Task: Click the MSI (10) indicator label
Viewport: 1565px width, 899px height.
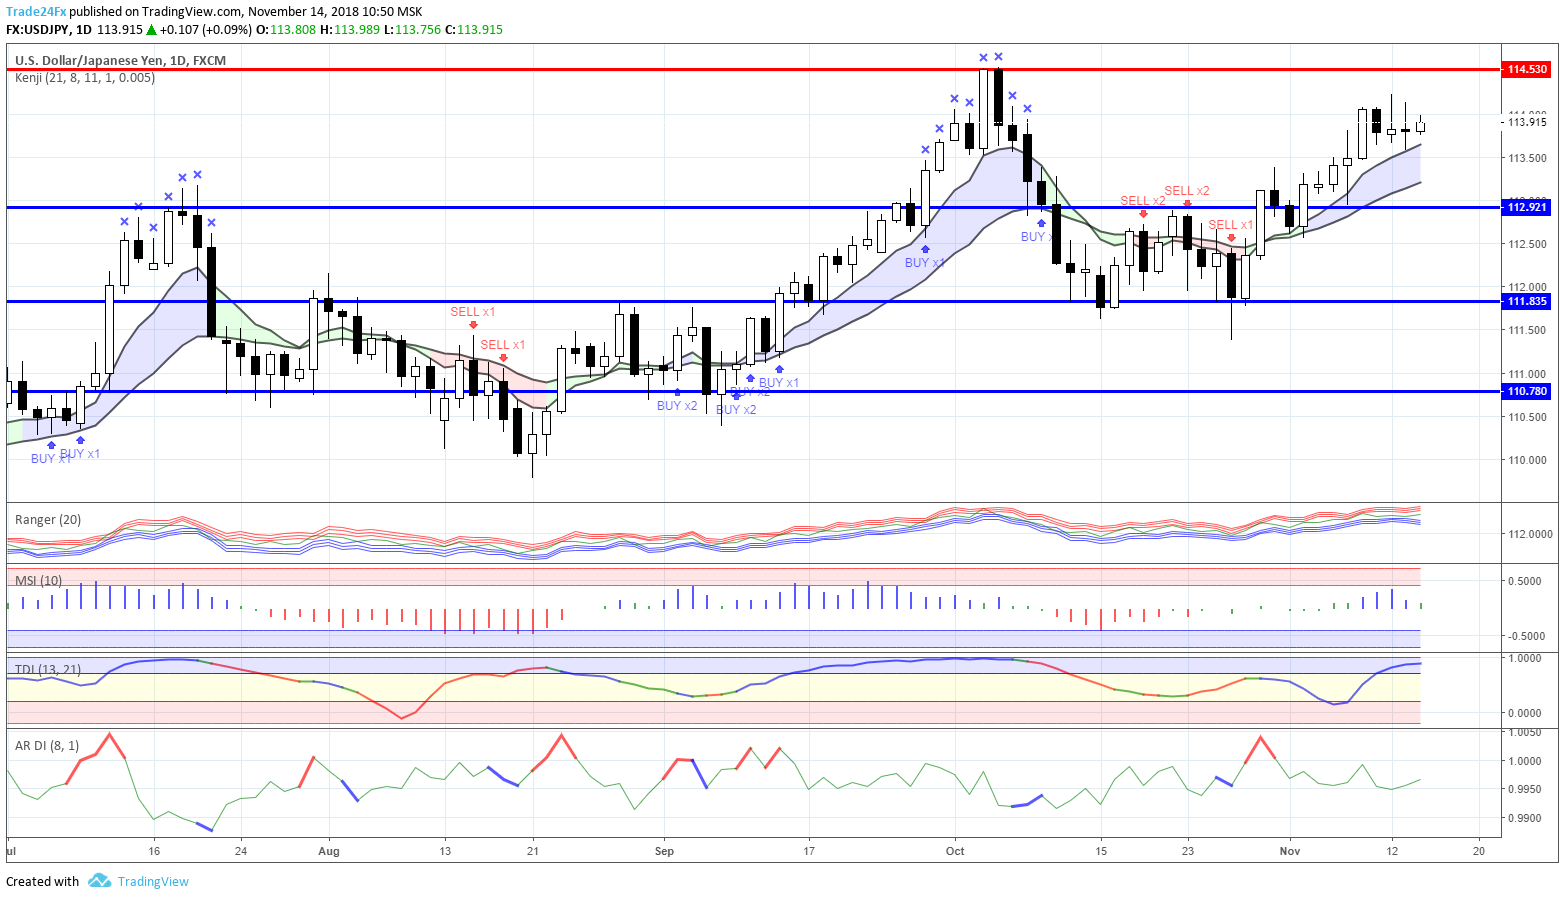Action: 38,580
